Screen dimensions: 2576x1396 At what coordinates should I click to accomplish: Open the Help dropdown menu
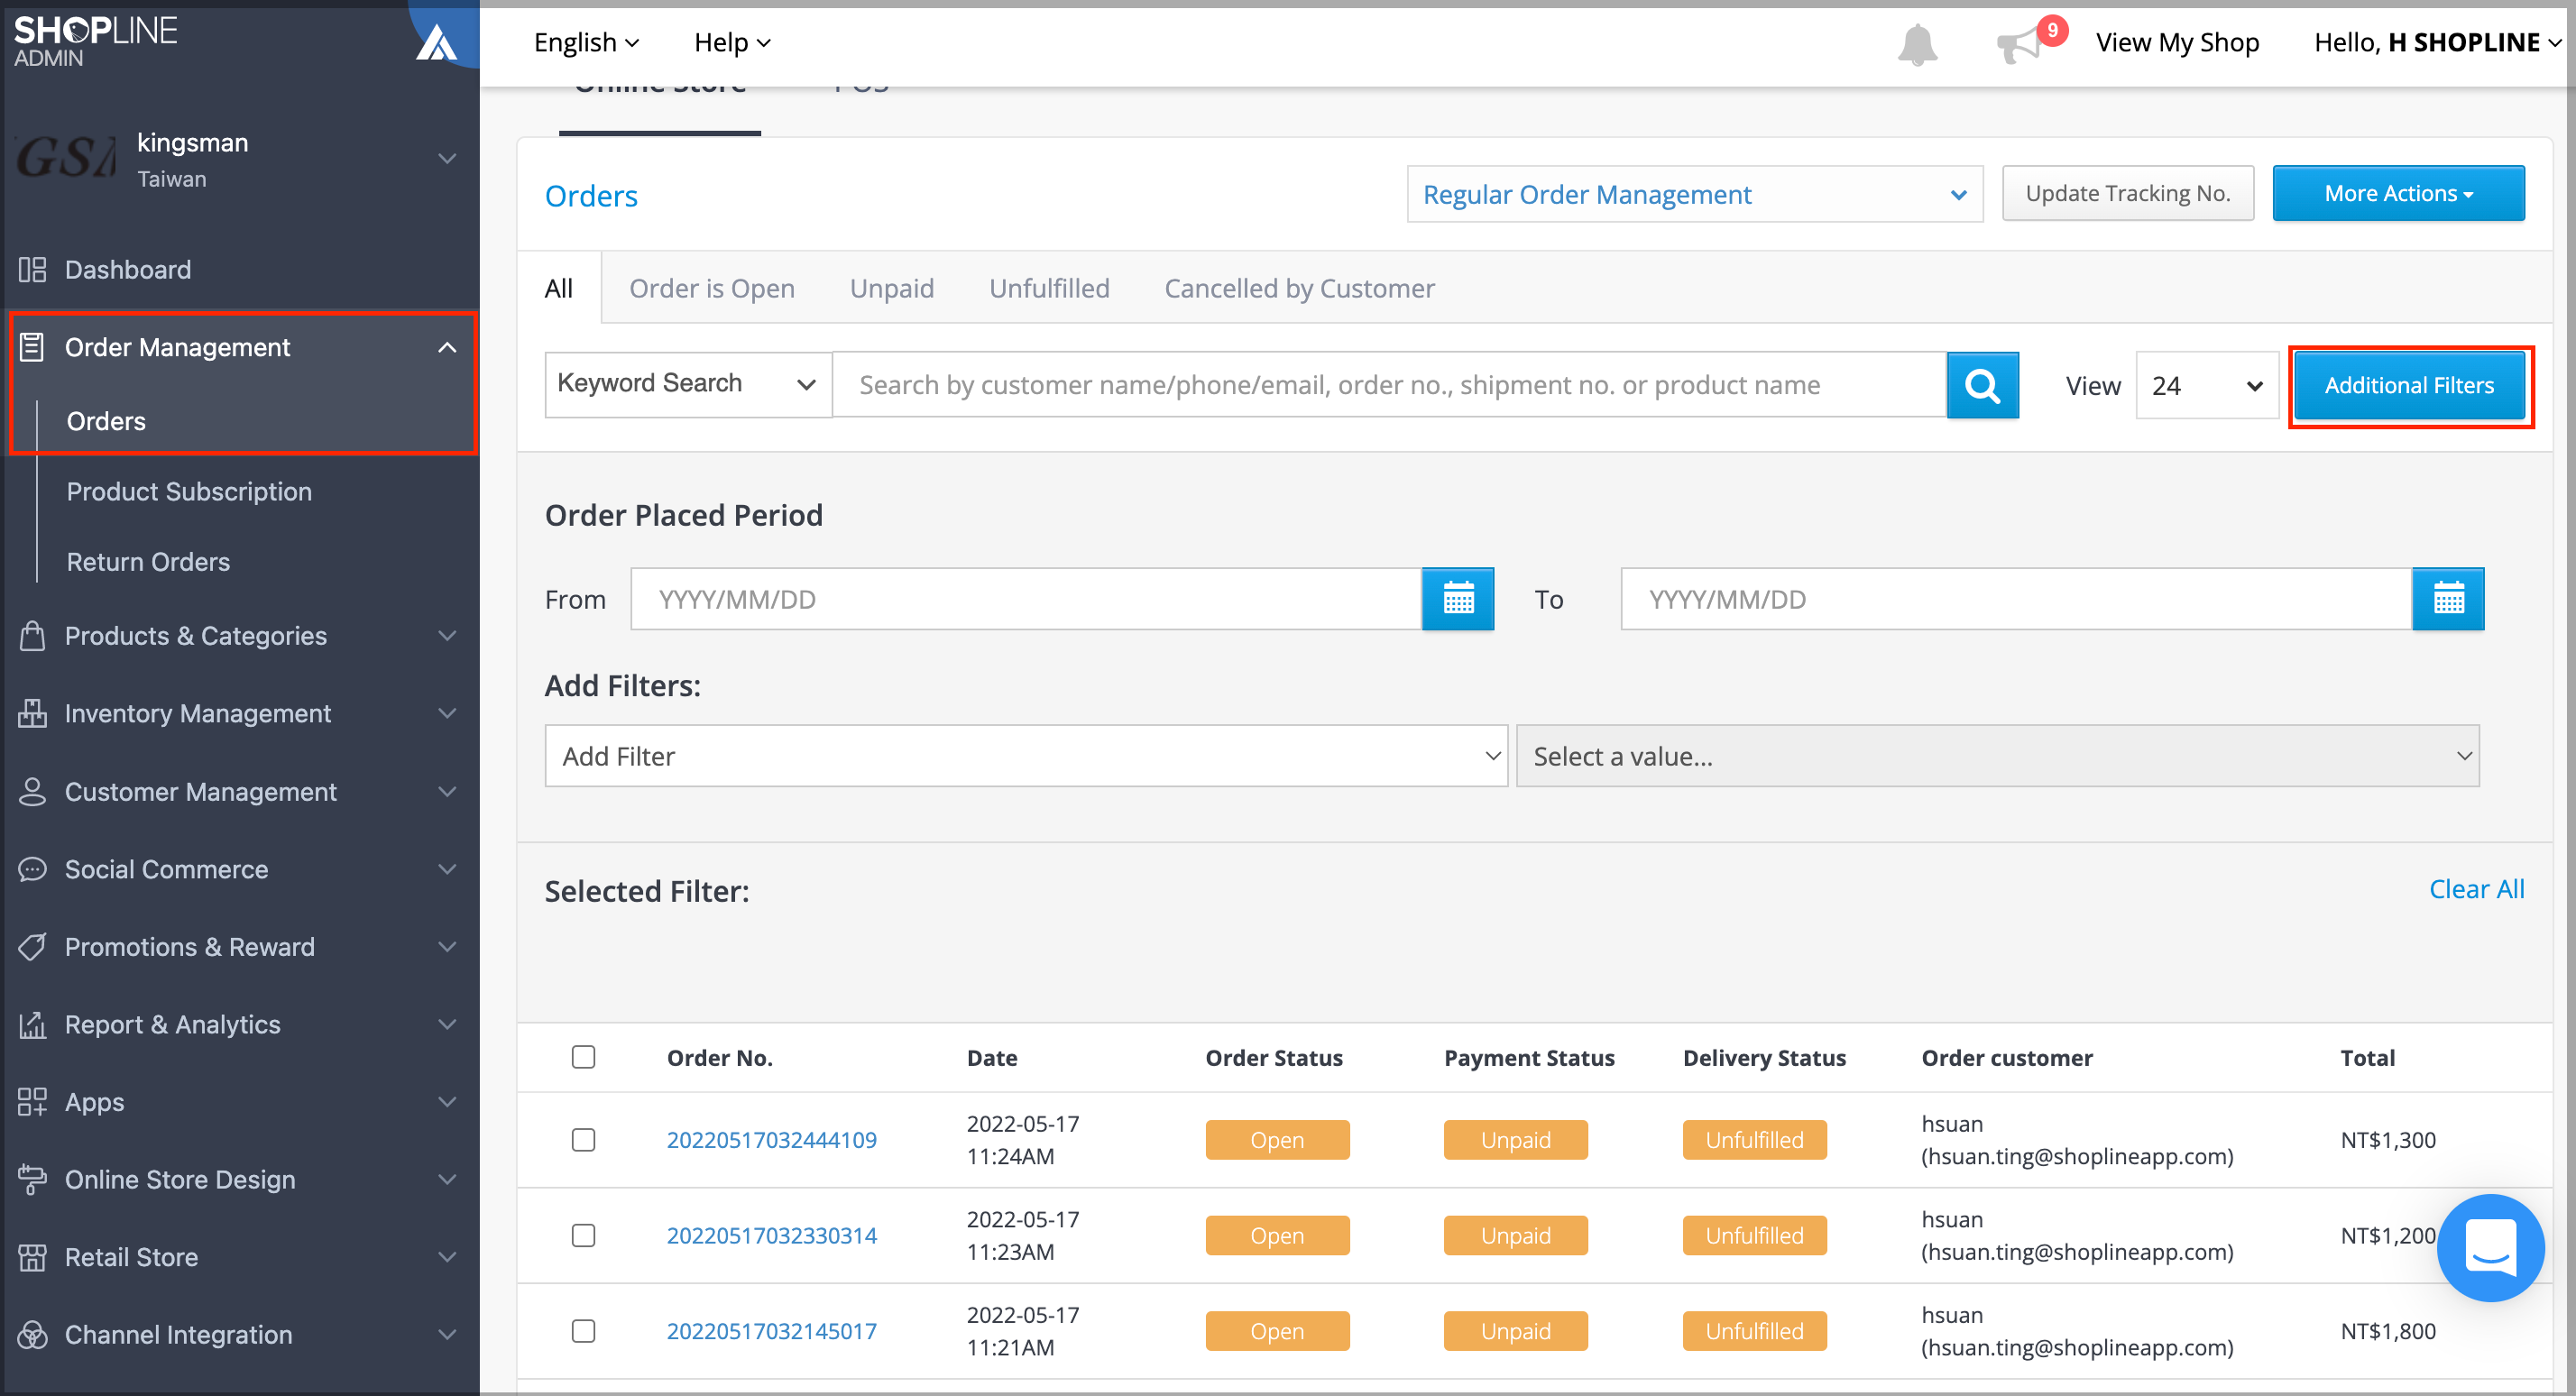tap(732, 42)
